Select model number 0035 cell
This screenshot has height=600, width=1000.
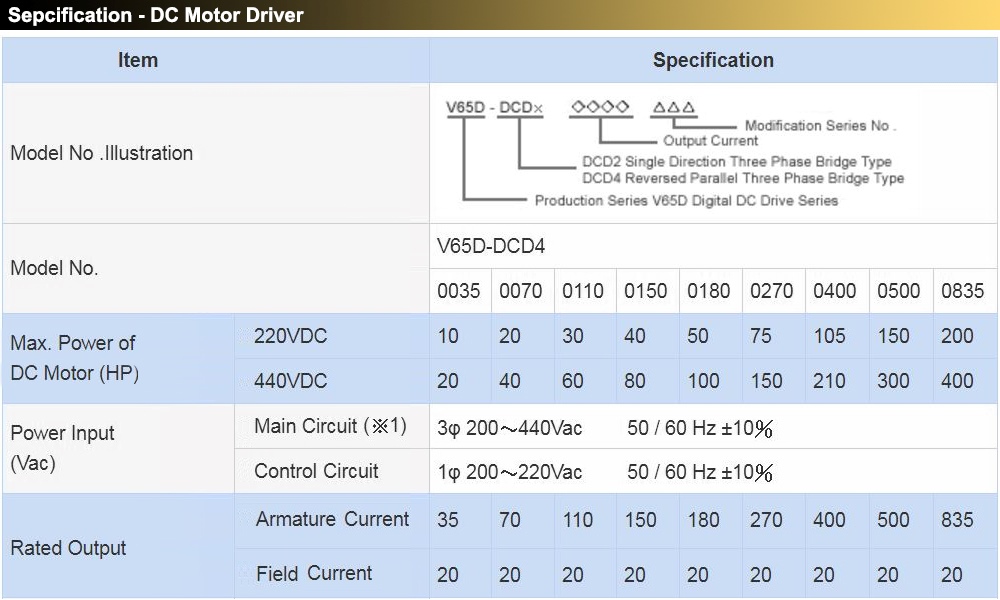click(x=459, y=291)
